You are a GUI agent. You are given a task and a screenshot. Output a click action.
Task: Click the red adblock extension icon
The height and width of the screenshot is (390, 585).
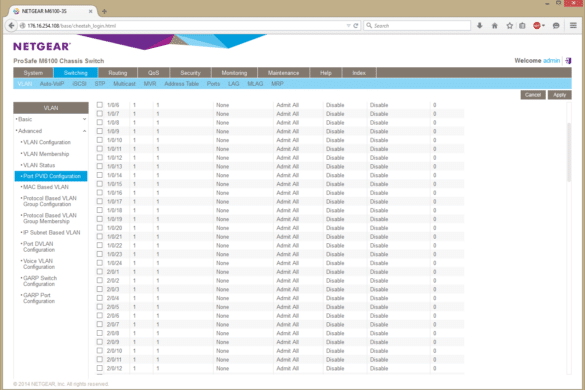click(537, 25)
